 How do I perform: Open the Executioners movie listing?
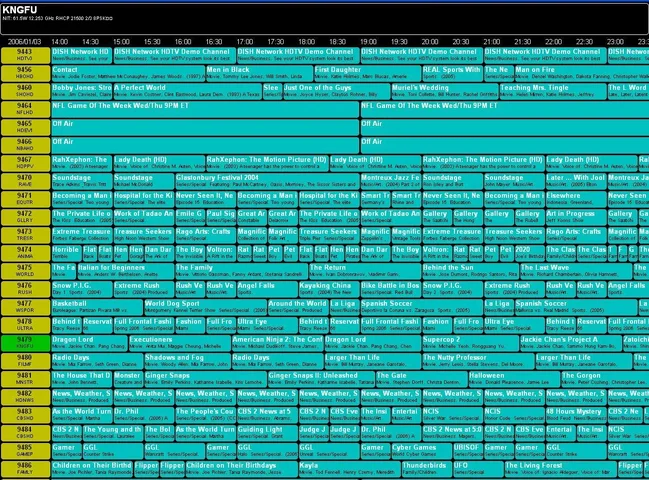point(180,343)
